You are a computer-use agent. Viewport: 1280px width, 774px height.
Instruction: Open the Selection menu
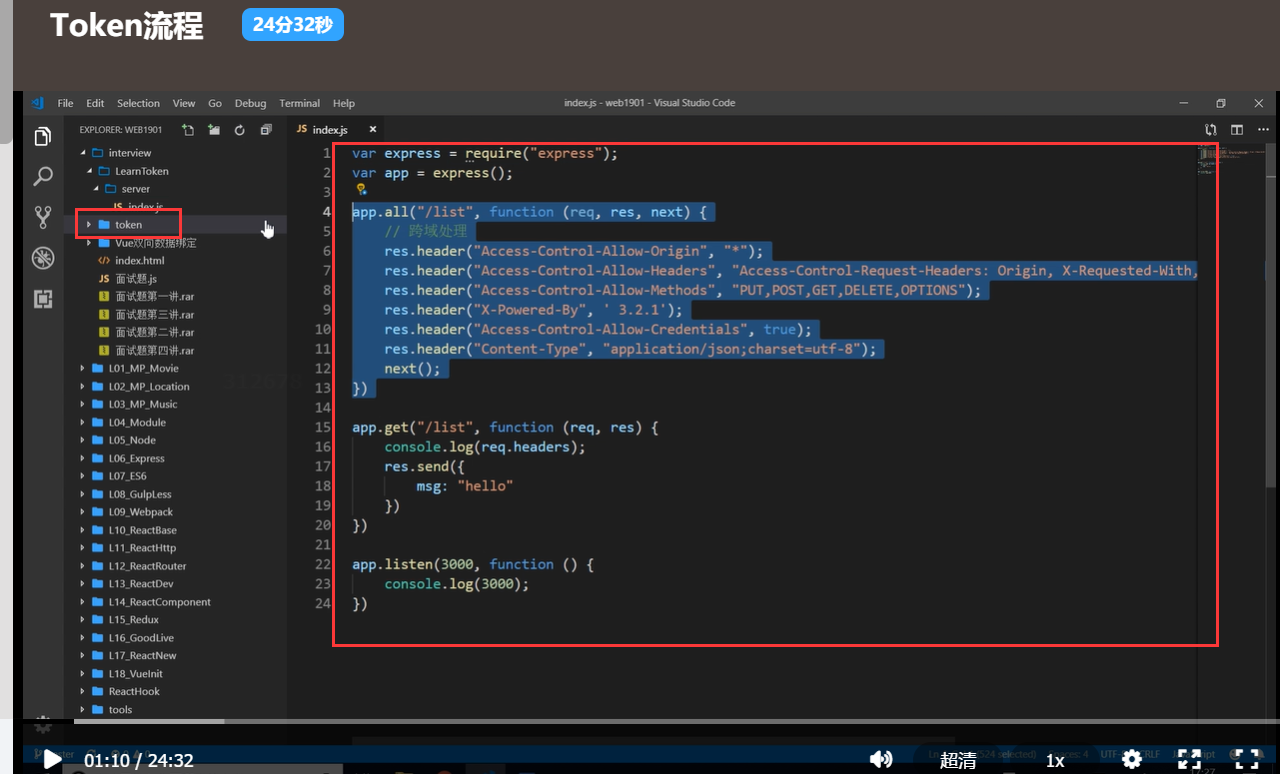(x=138, y=103)
